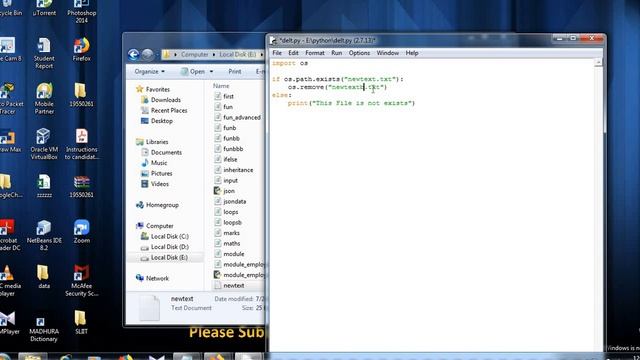Click Computer in the Explorer address bar
Viewport: 640px width, 360px height.
[x=194, y=54]
